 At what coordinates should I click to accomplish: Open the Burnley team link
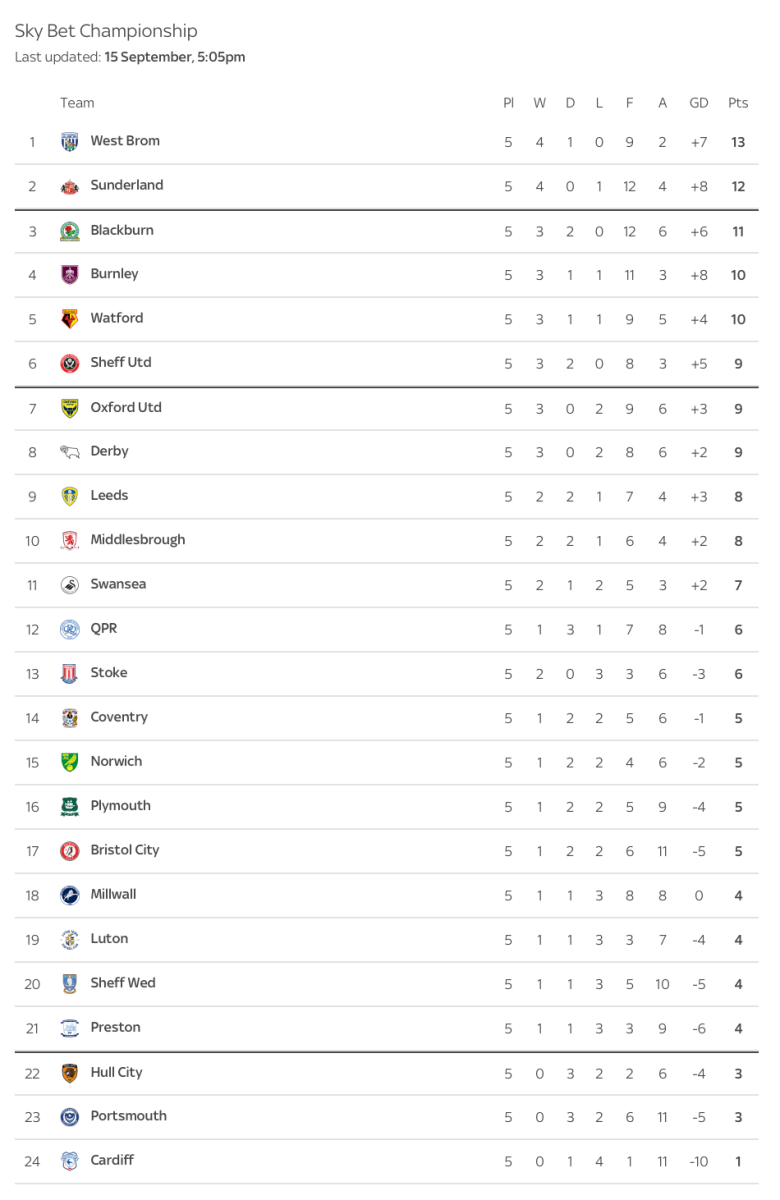tap(114, 274)
